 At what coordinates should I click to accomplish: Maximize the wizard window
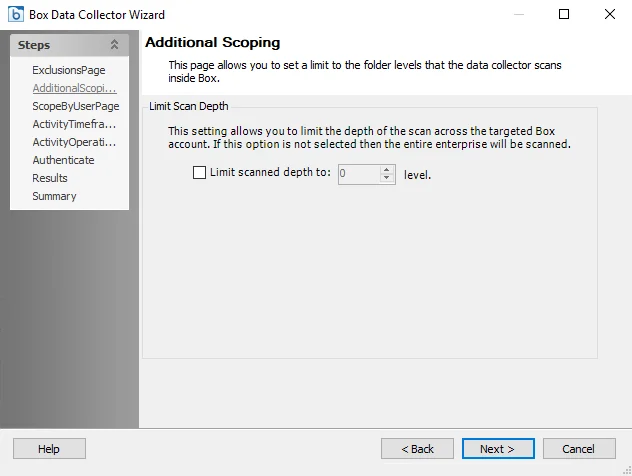(x=564, y=14)
